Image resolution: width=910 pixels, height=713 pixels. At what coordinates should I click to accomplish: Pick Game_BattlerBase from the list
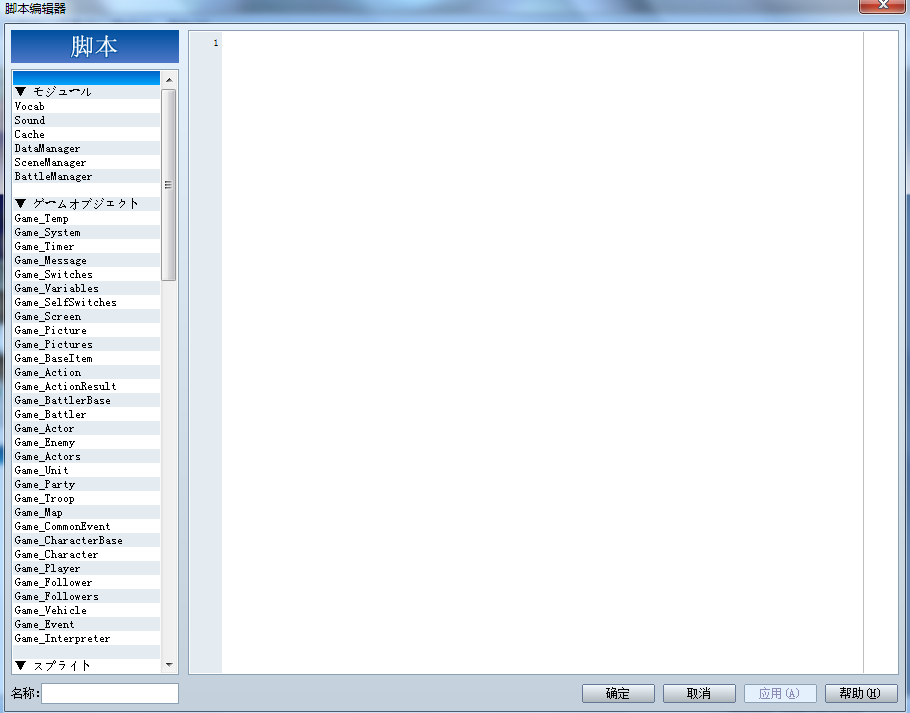click(62, 400)
